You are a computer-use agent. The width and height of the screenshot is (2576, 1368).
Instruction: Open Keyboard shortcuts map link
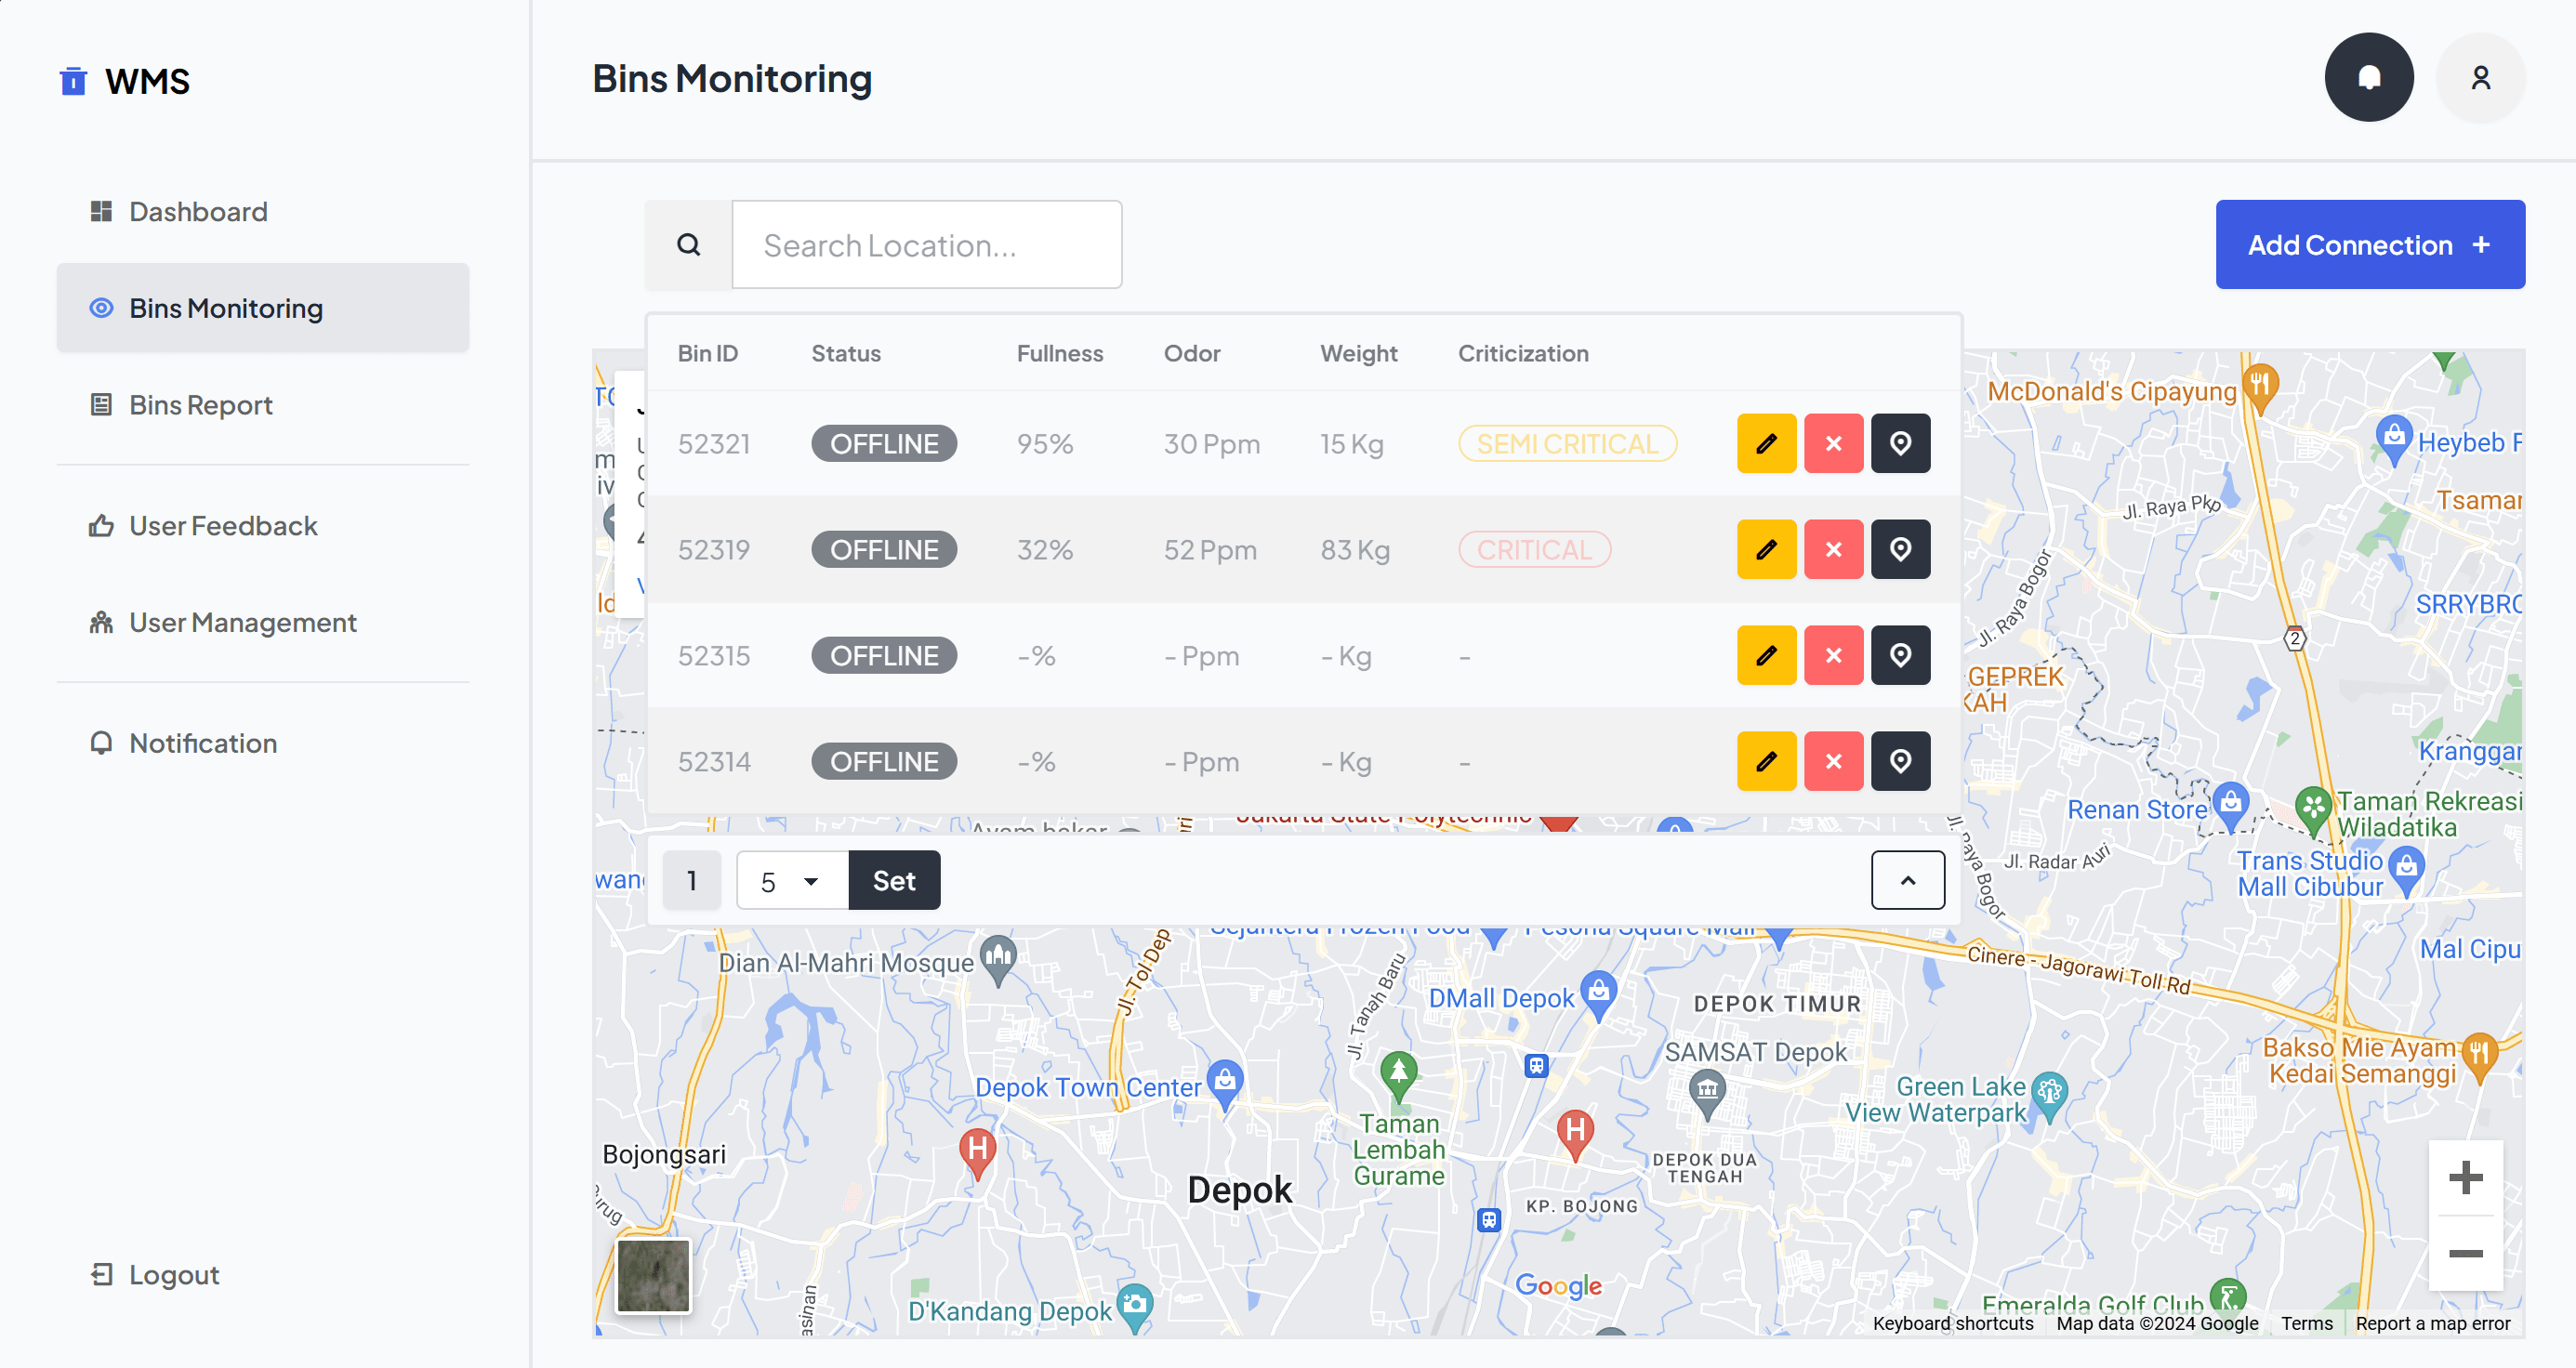tap(1952, 1323)
